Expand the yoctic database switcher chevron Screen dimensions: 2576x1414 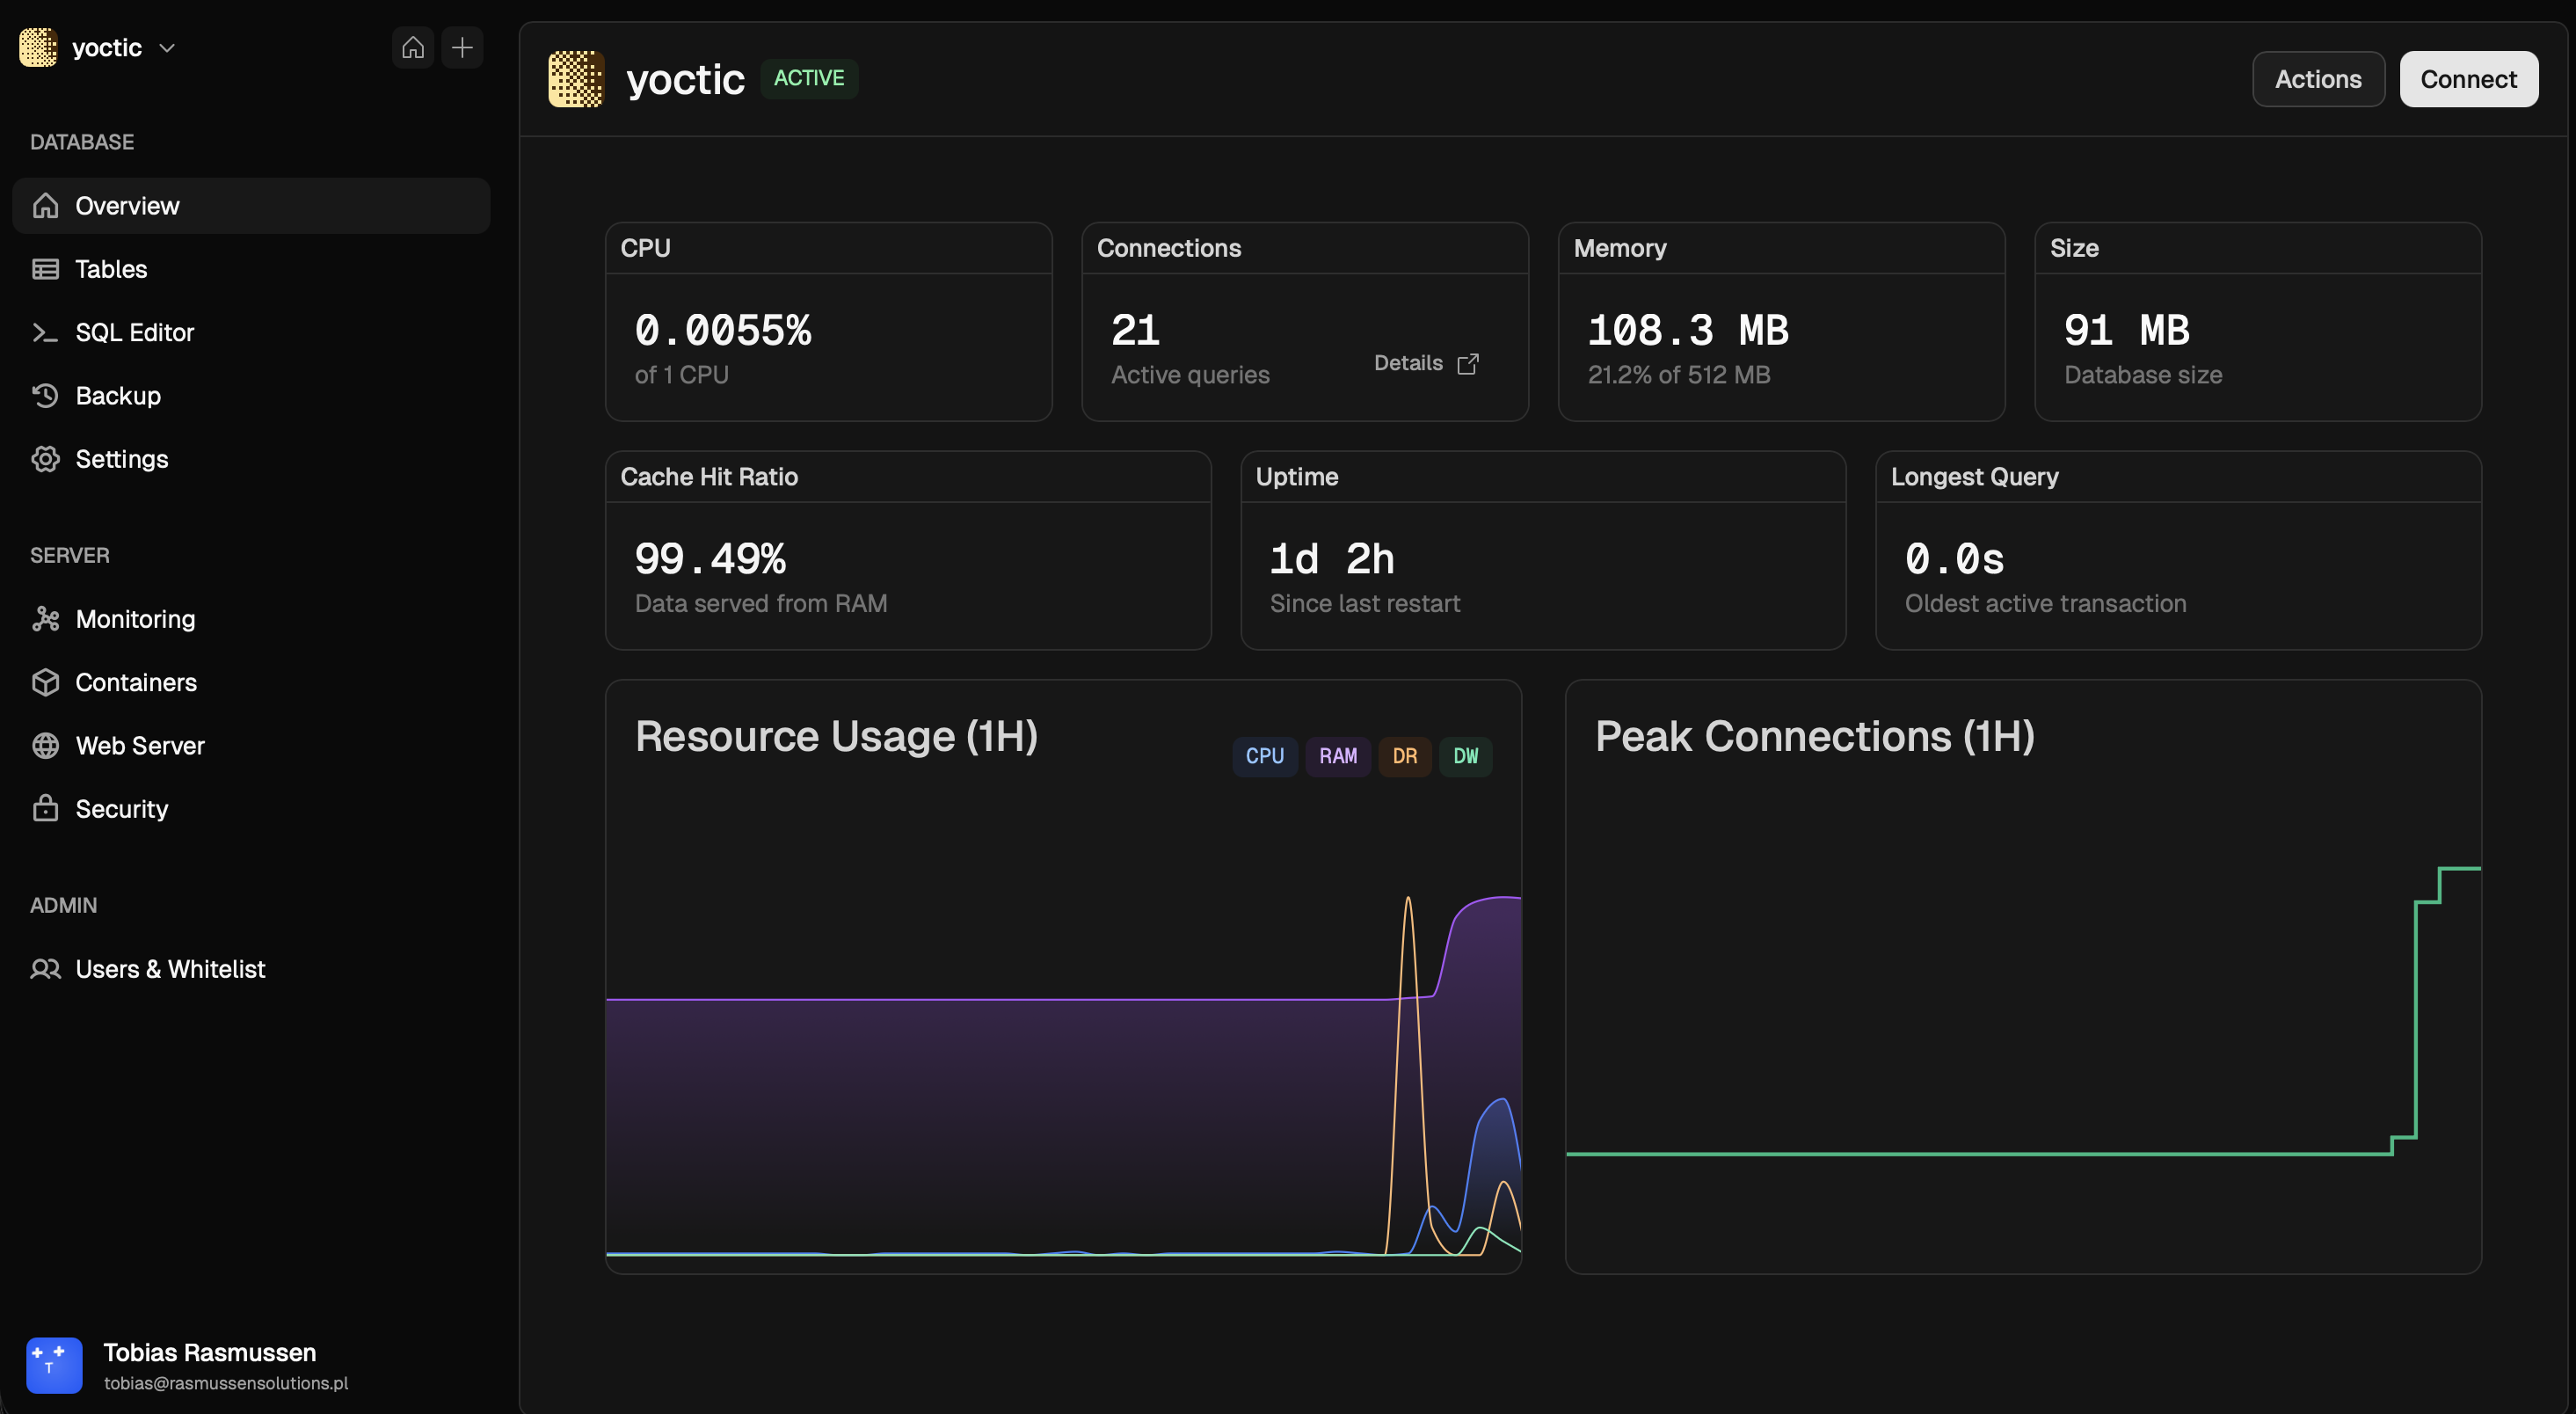point(167,47)
